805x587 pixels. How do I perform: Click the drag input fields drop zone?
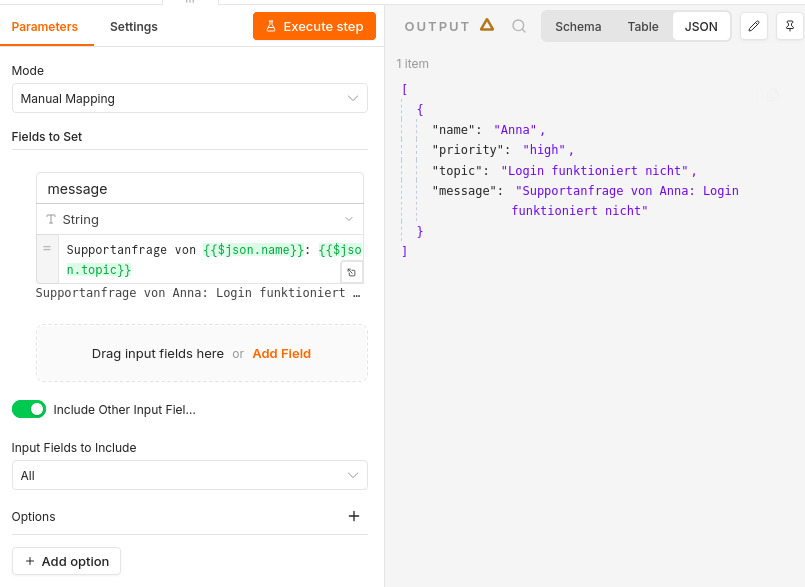point(202,353)
